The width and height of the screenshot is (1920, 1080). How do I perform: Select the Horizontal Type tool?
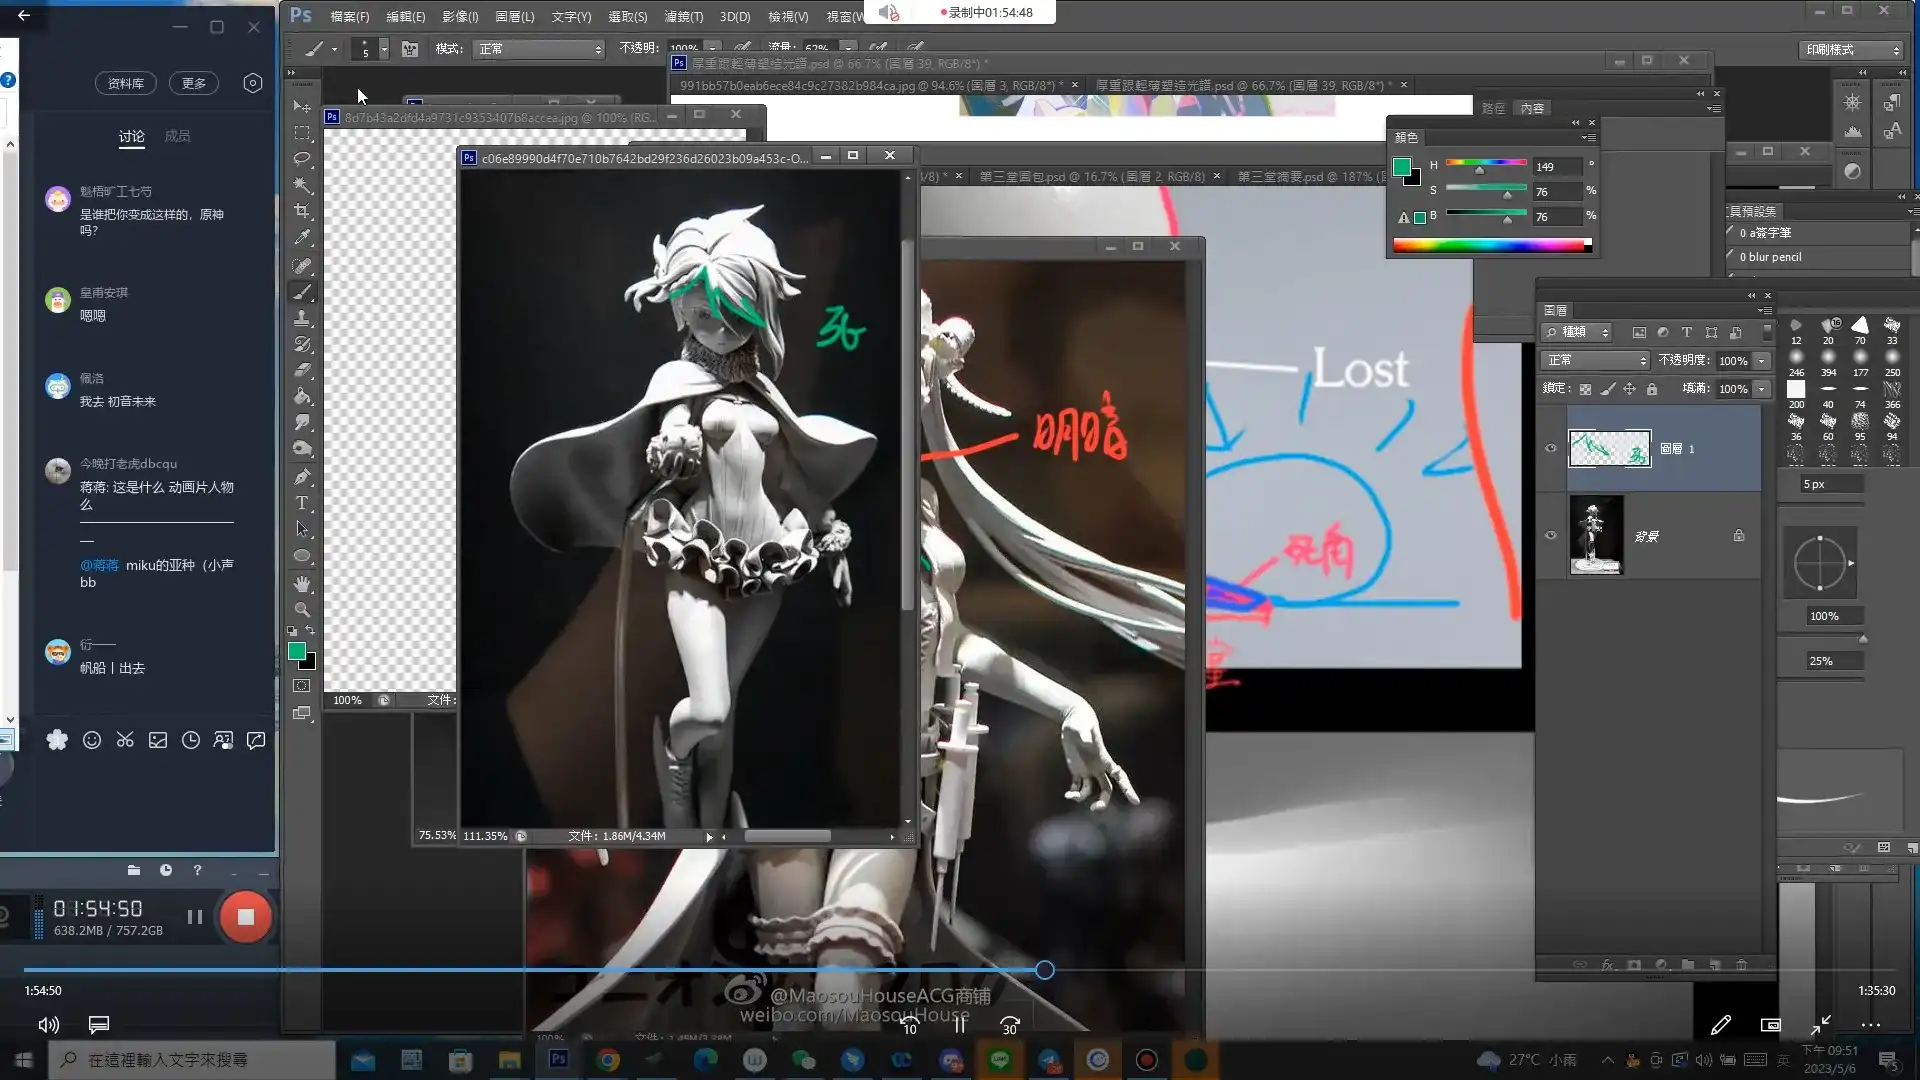pyautogui.click(x=301, y=503)
